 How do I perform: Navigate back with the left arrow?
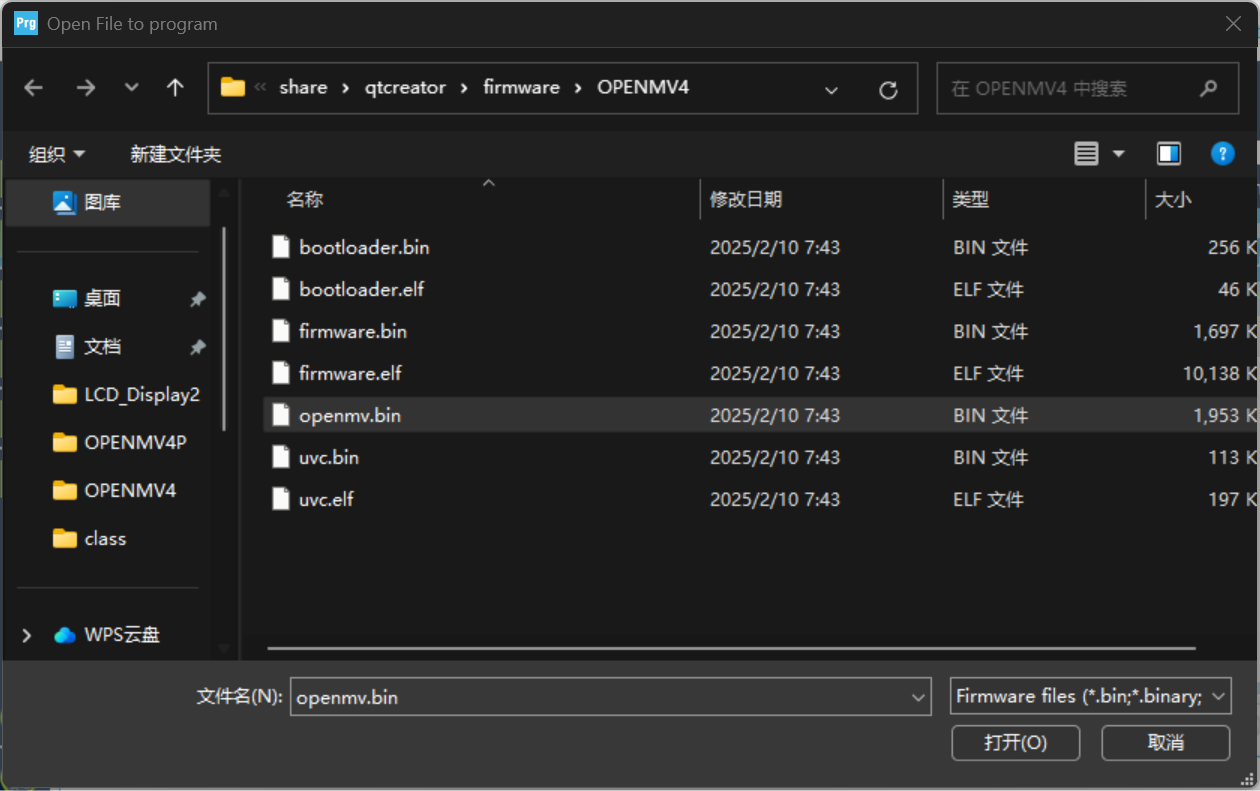[33, 88]
